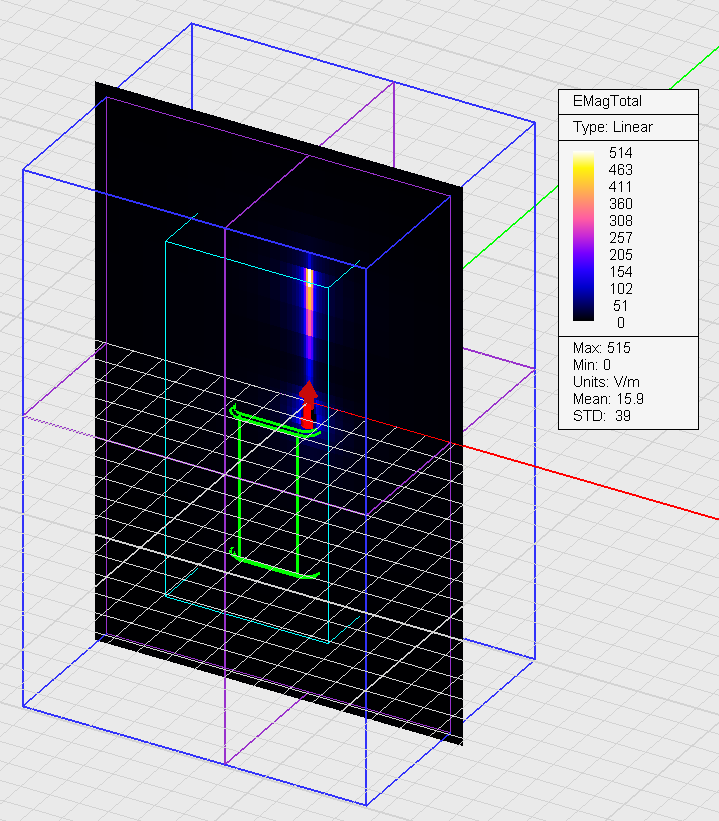The height and width of the screenshot is (821, 719).
Task: Click the STD: 39 statistic
Action: pyautogui.click(x=600, y=416)
